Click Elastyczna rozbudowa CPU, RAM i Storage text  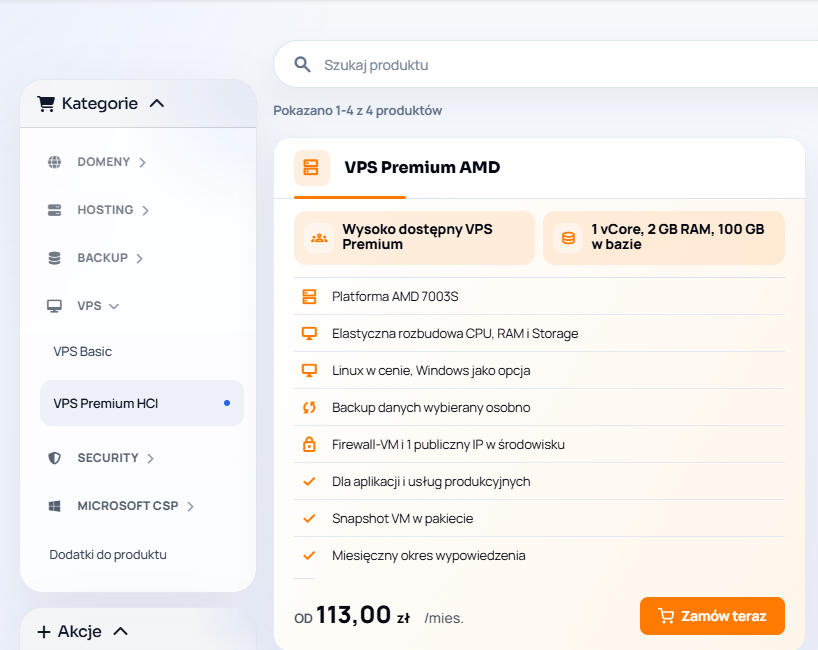click(455, 333)
